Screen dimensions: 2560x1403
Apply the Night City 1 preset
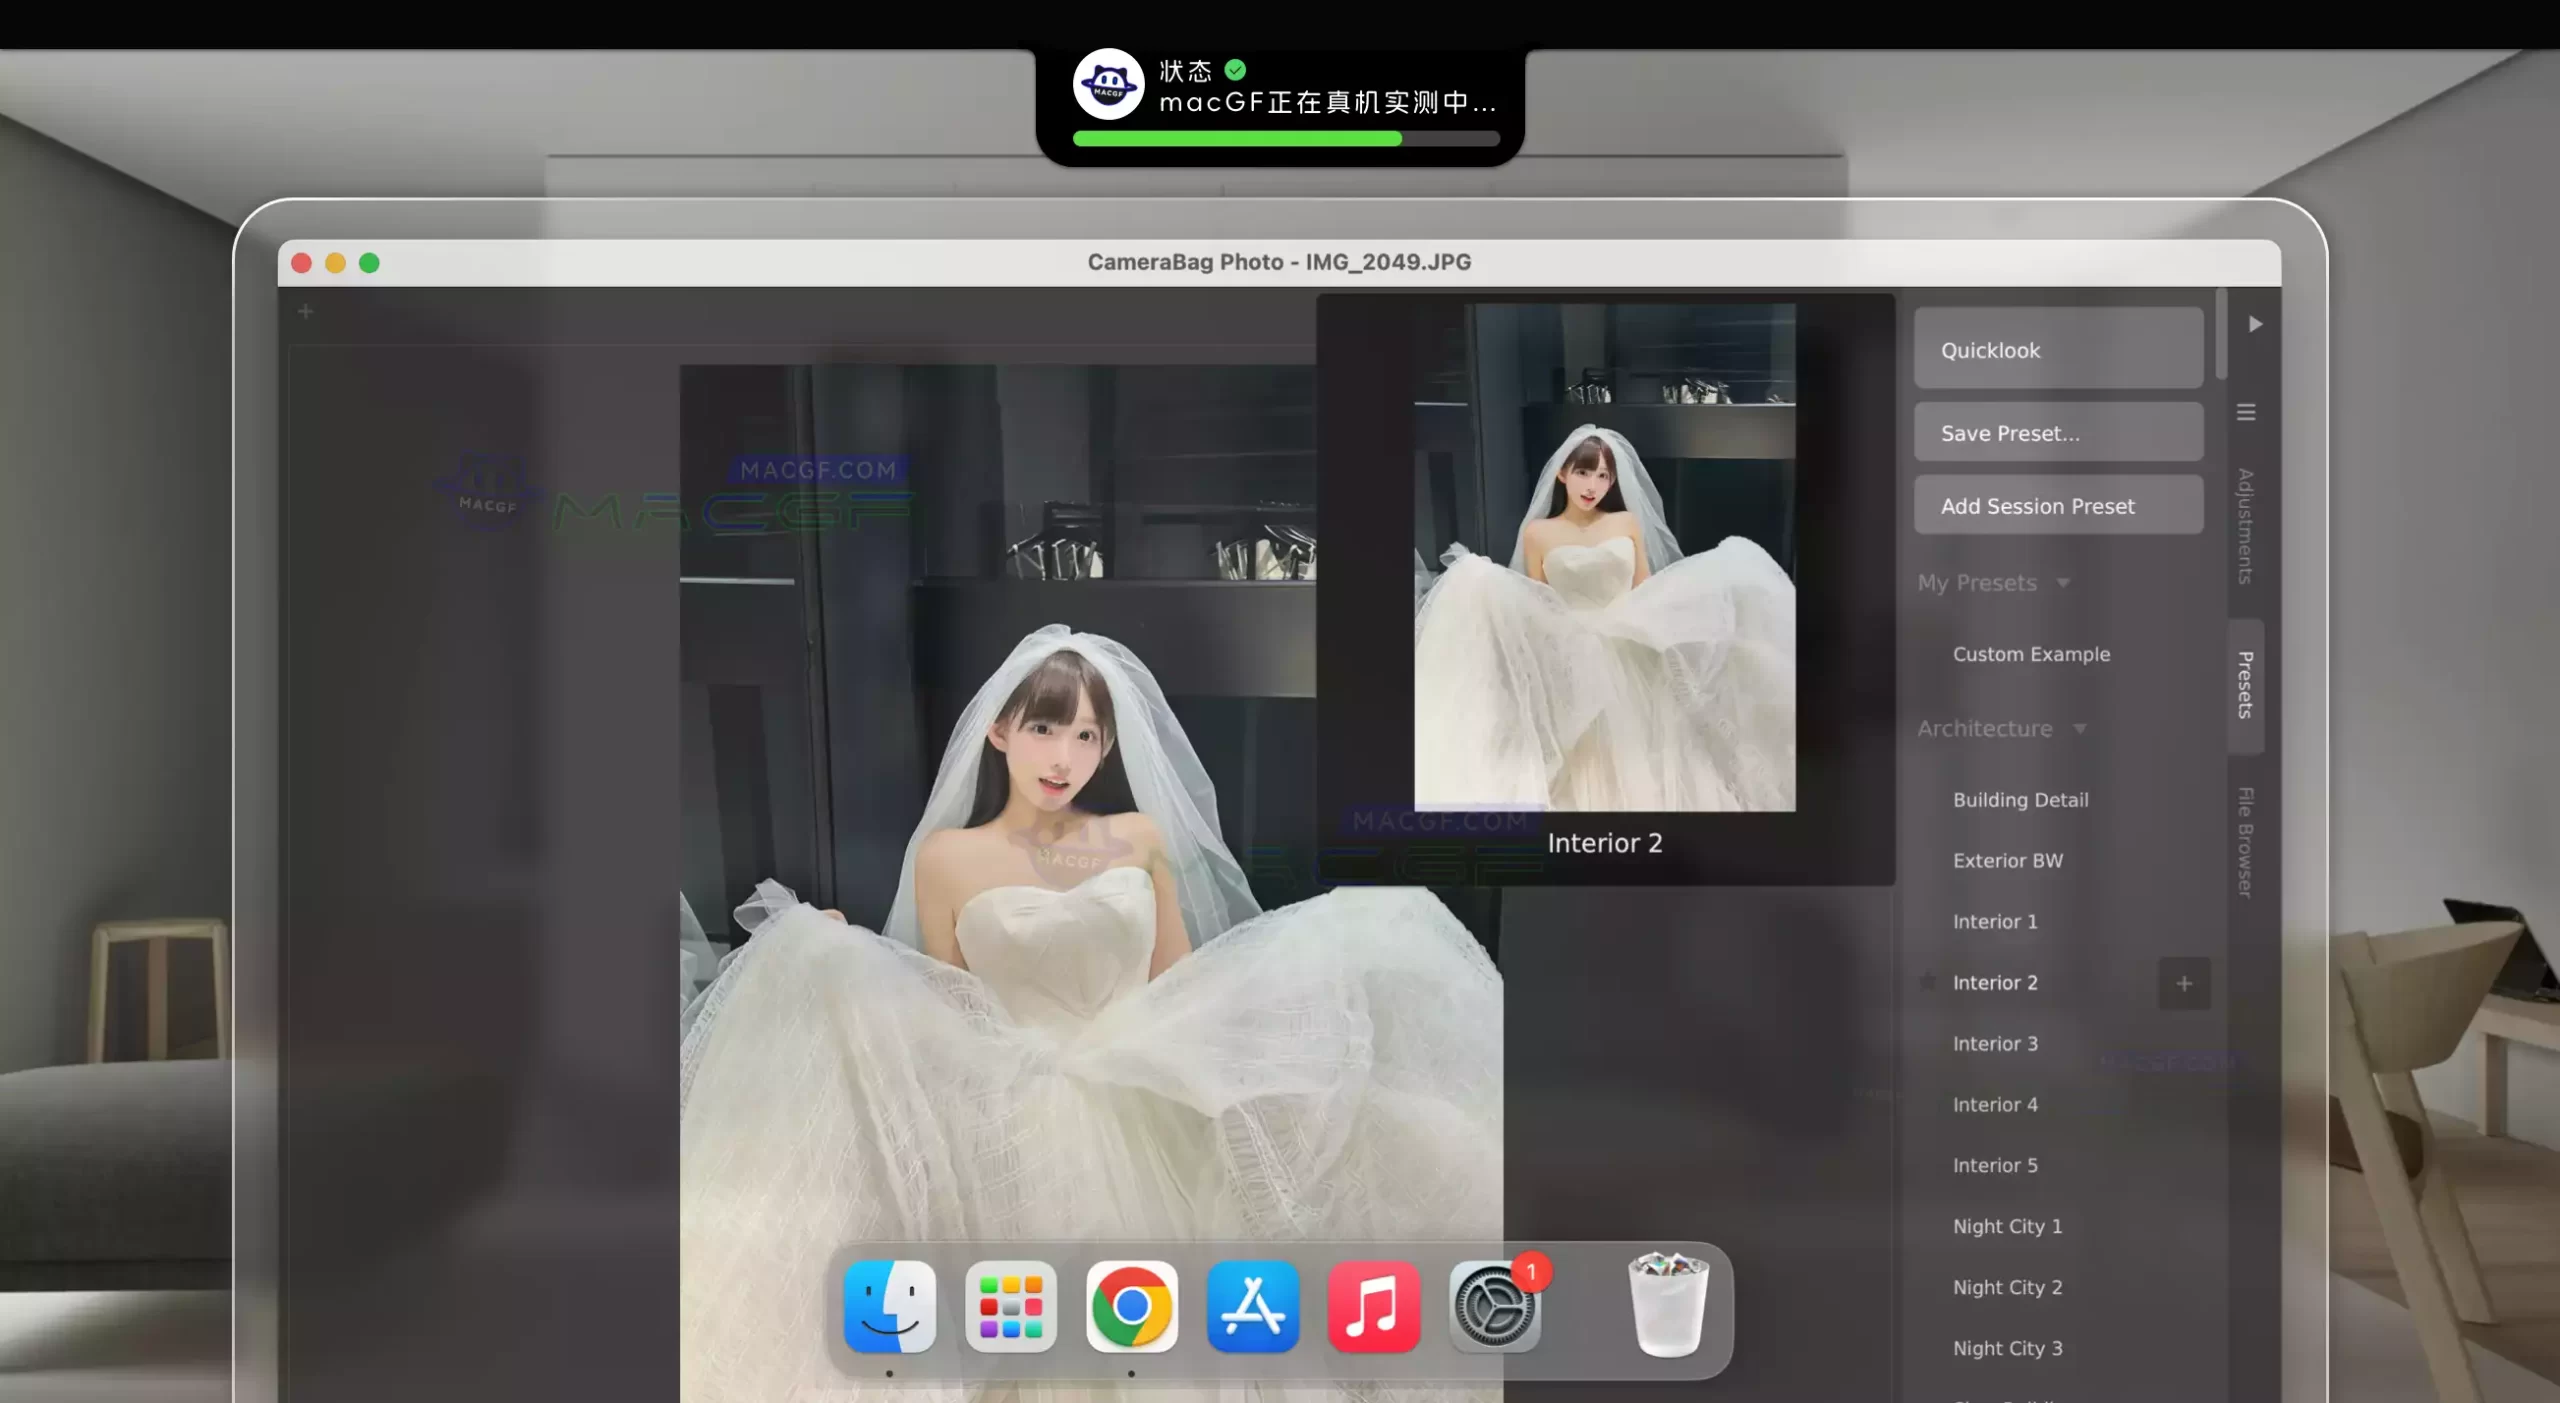pos(2007,1226)
